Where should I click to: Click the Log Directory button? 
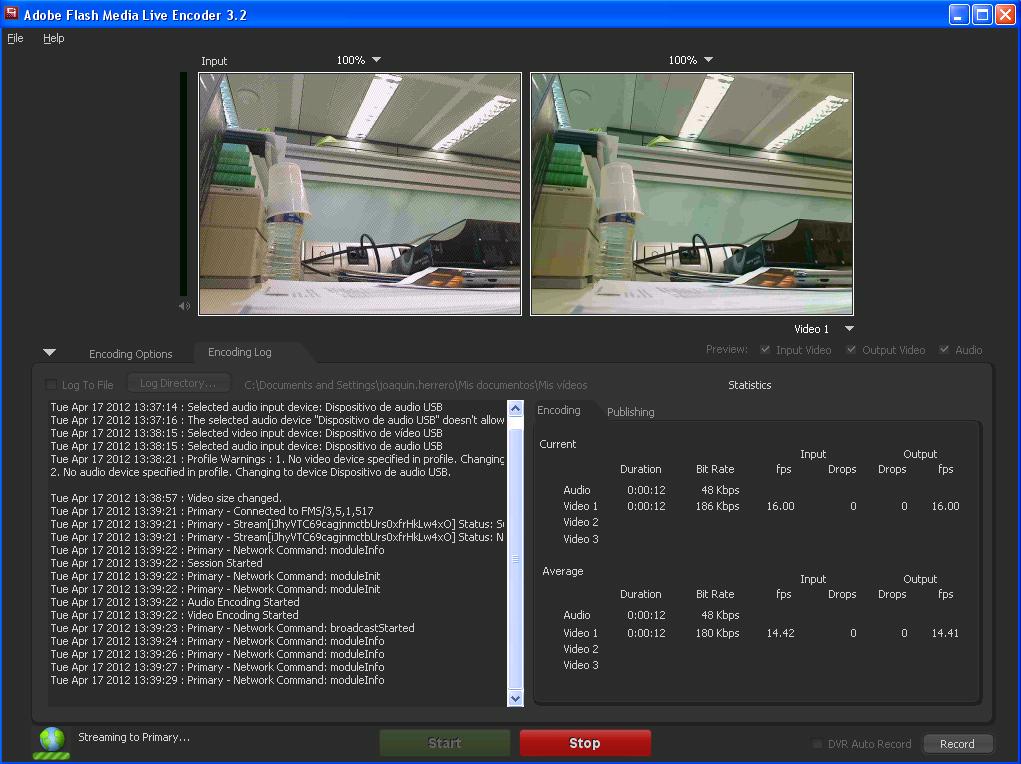178,383
